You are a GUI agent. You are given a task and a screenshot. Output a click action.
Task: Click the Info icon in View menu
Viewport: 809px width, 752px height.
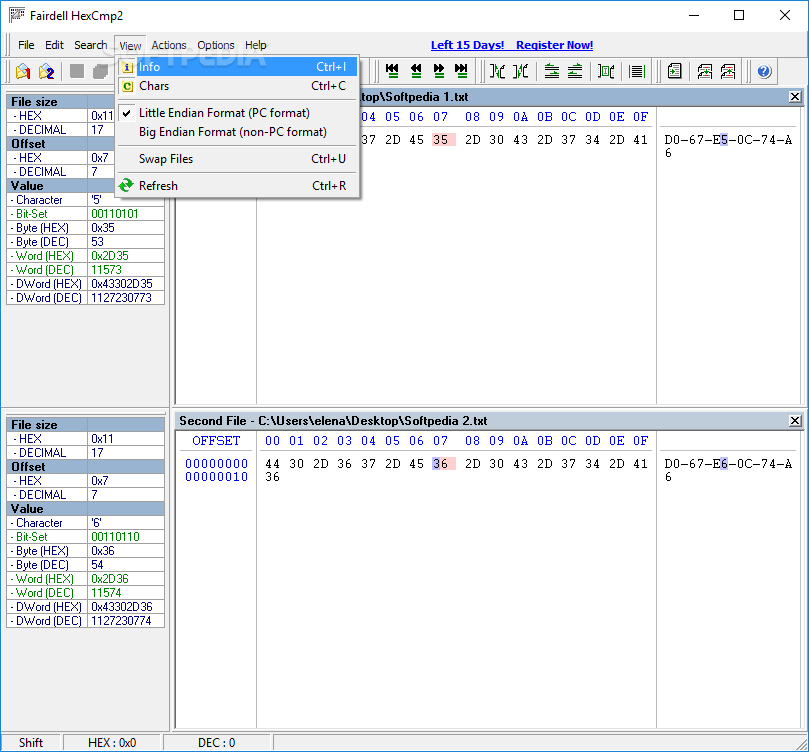point(127,67)
